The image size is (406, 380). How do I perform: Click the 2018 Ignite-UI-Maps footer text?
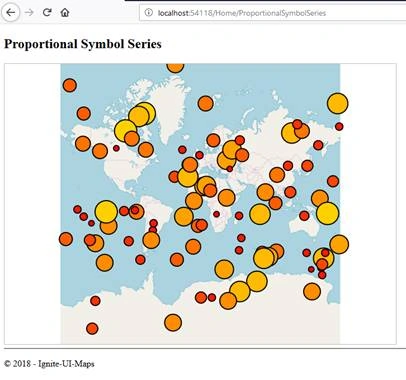click(49, 363)
